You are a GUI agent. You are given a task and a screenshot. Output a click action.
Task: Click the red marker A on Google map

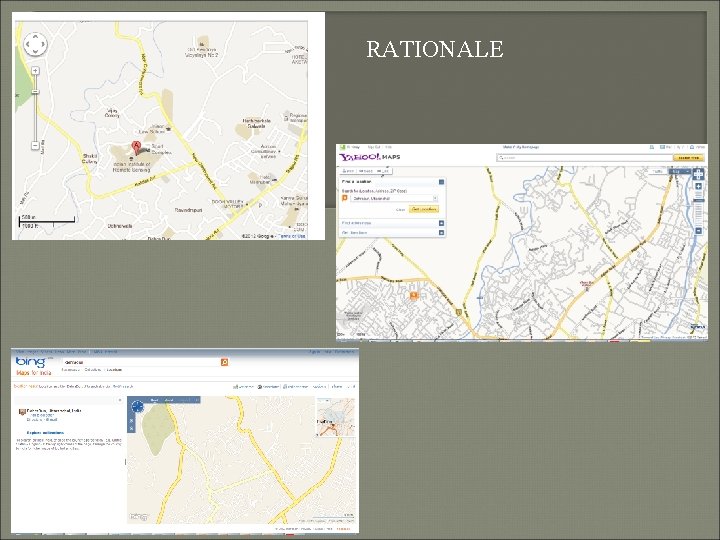pyautogui.click(x=136, y=147)
